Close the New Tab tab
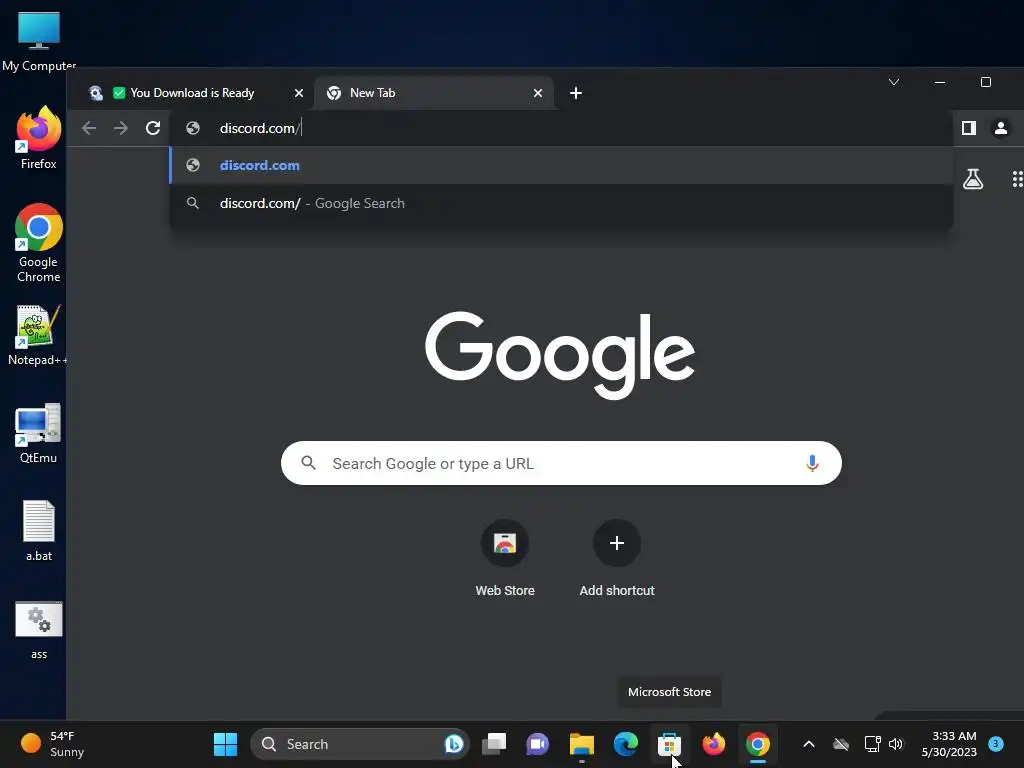This screenshot has width=1024, height=768. (537, 93)
